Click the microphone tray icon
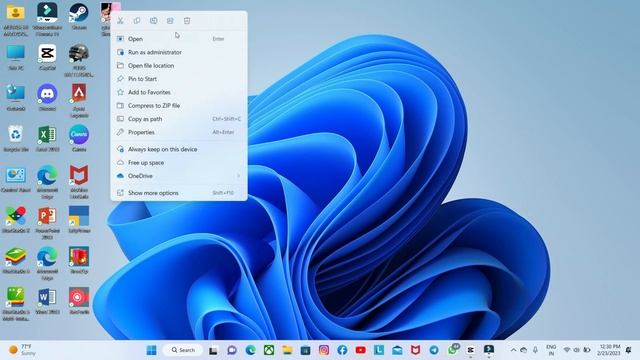The height and width of the screenshot is (360, 640). click(535, 350)
